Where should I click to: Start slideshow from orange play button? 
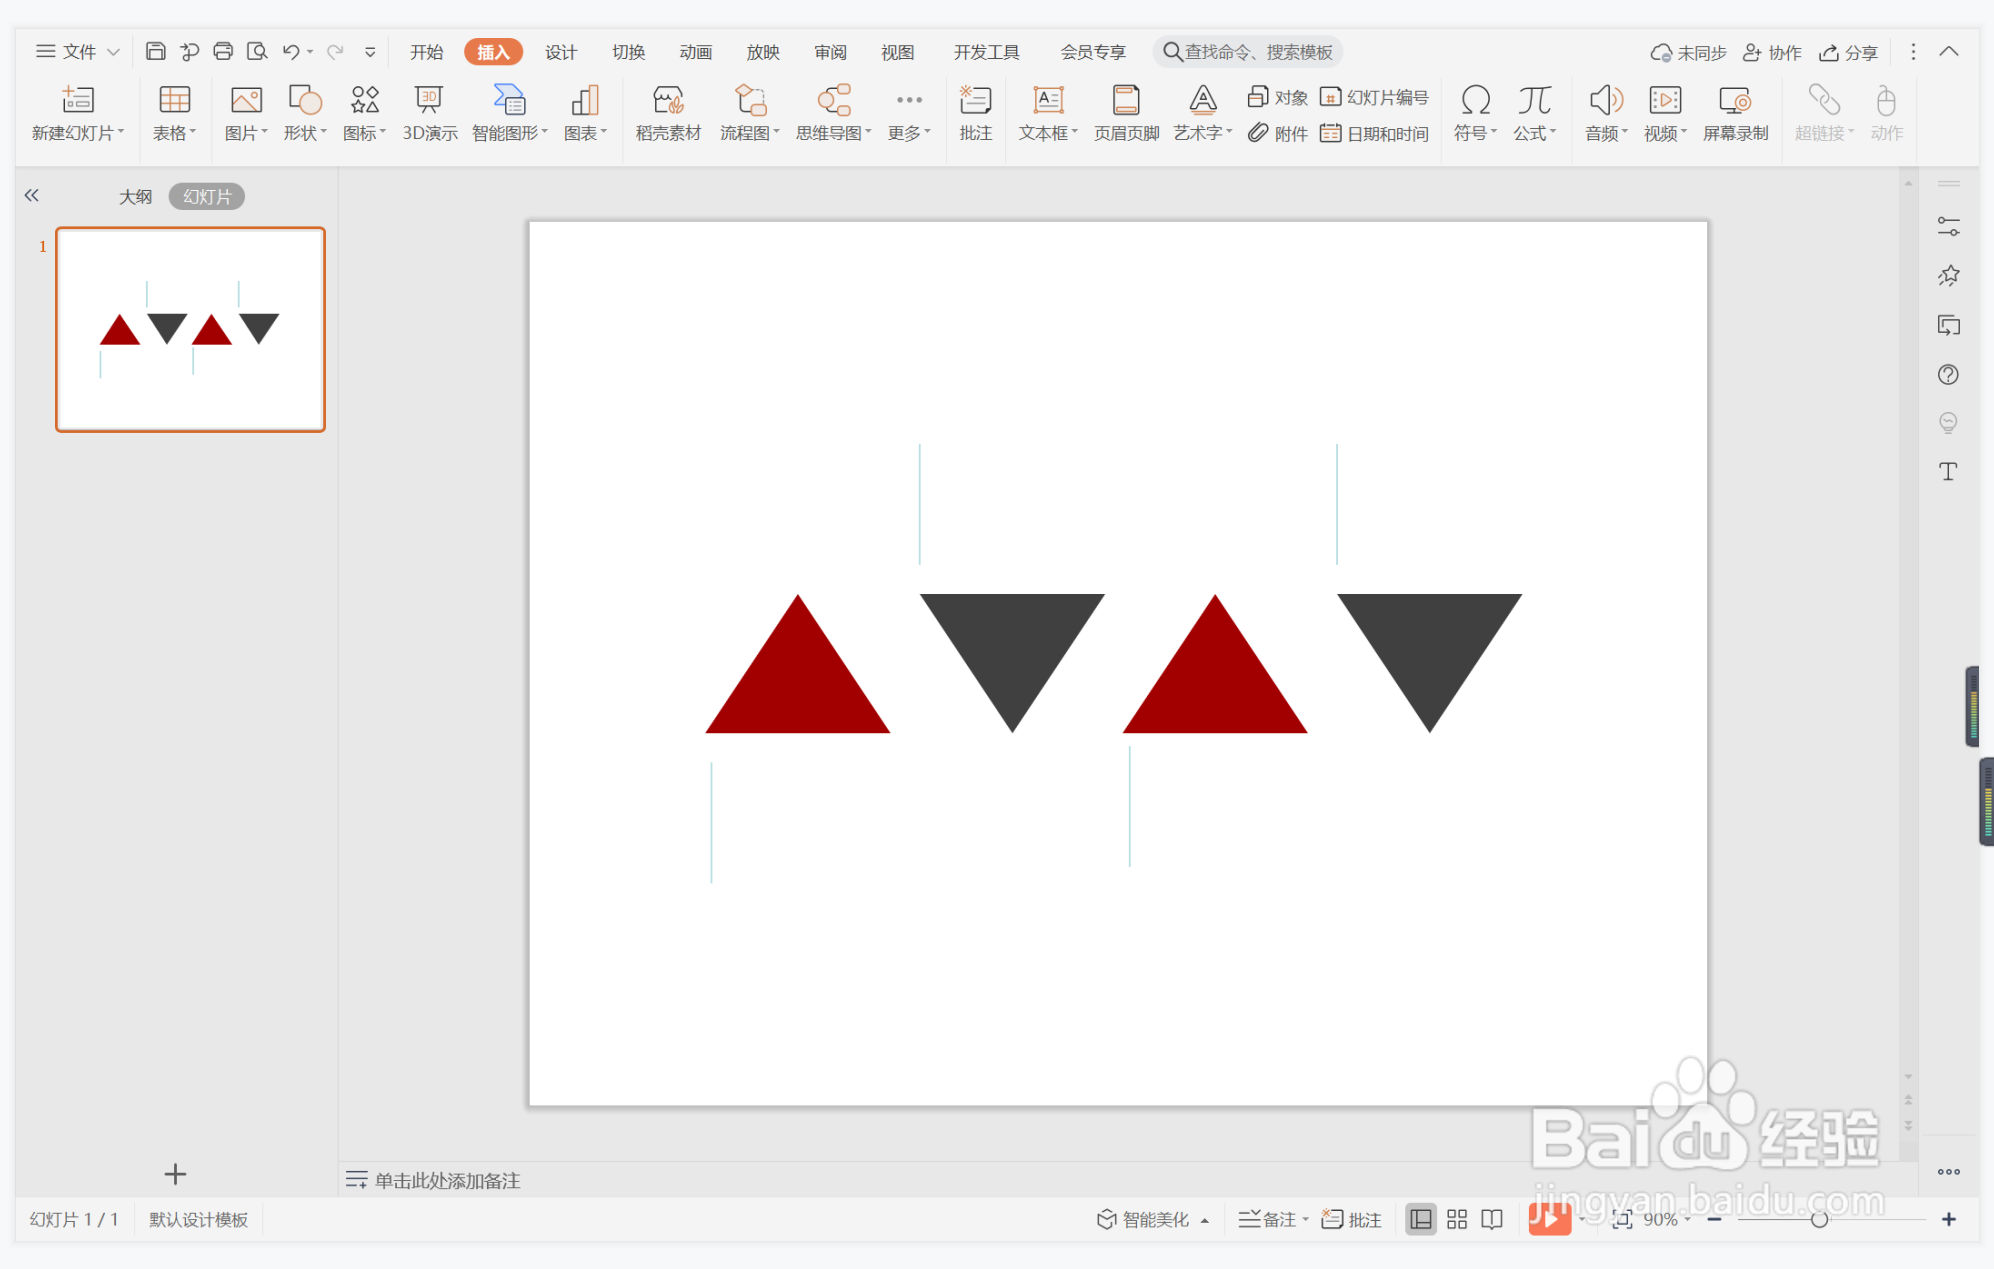(1548, 1218)
